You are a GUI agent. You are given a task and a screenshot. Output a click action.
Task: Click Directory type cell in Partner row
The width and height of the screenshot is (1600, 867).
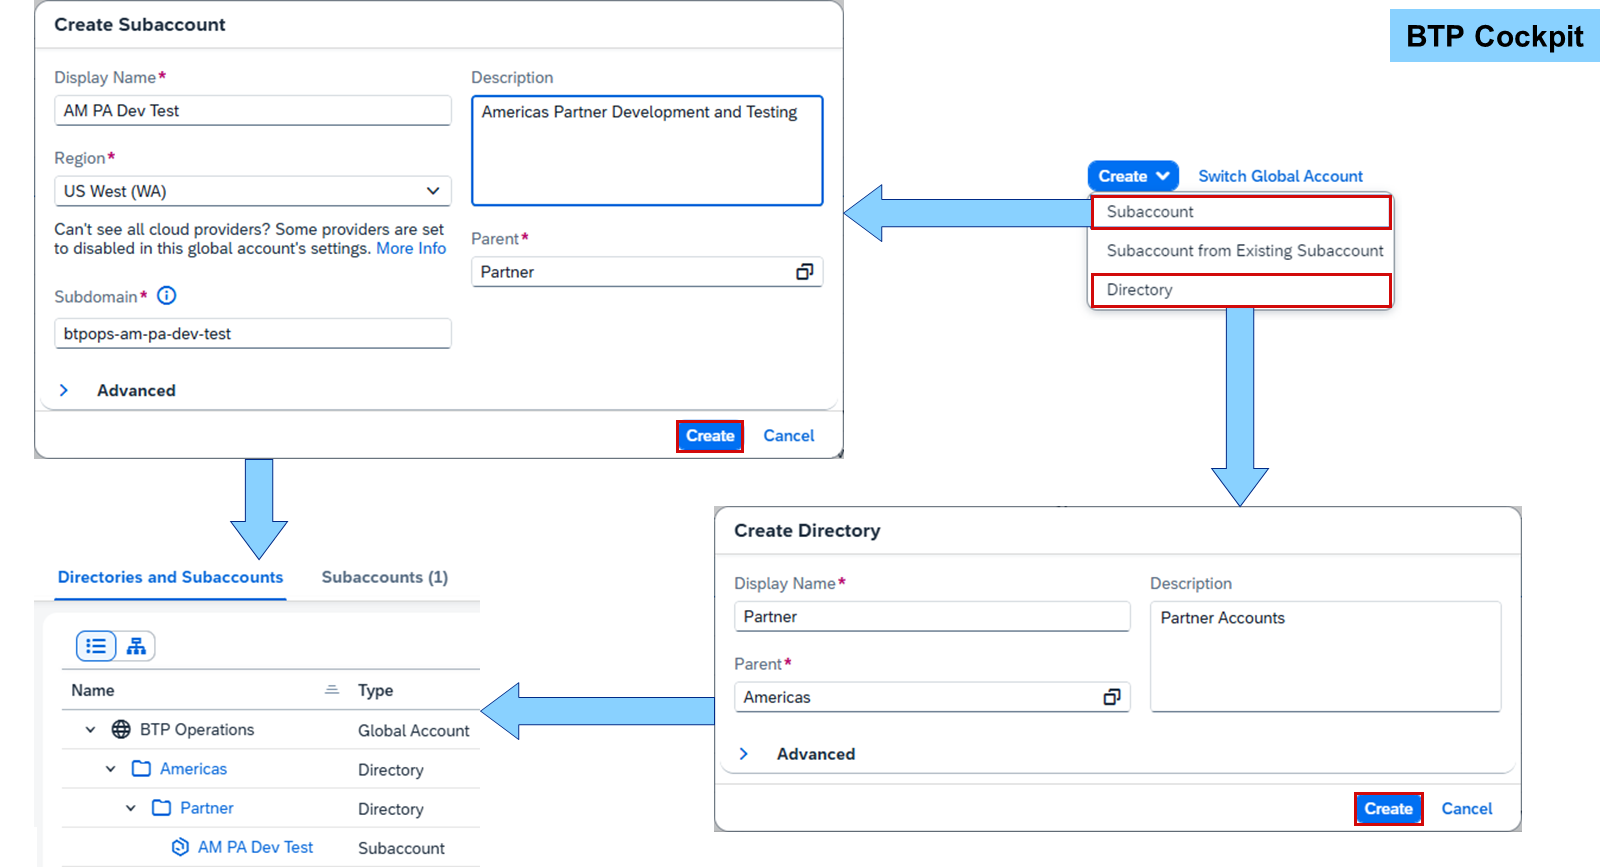(x=391, y=809)
